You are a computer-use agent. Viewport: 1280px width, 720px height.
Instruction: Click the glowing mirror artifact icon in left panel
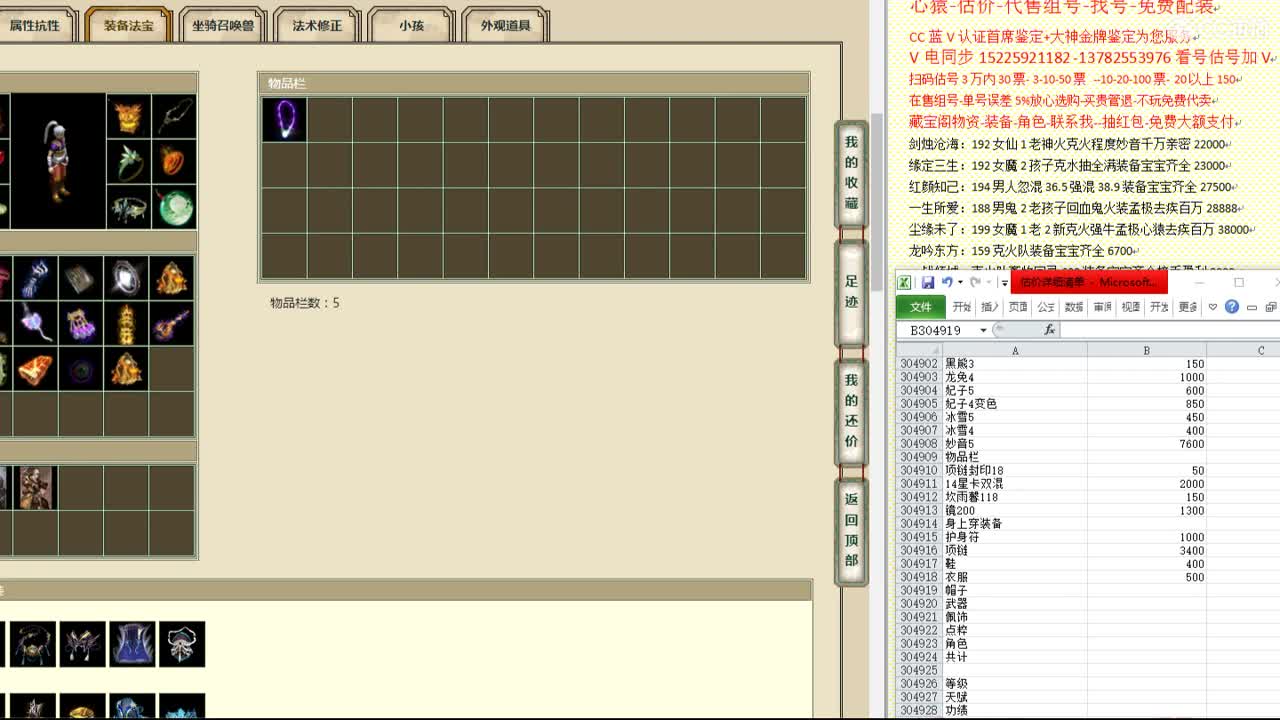click(x=126, y=277)
